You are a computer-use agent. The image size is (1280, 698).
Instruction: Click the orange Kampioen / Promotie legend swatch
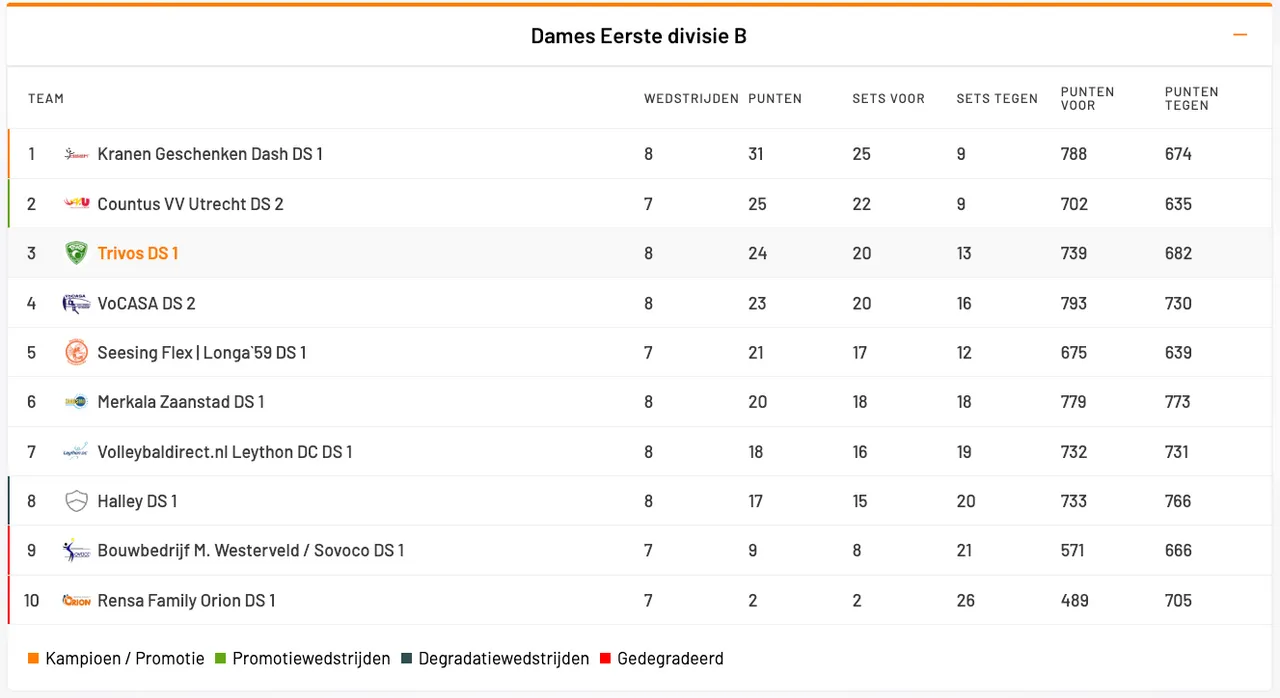tap(33, 658)
